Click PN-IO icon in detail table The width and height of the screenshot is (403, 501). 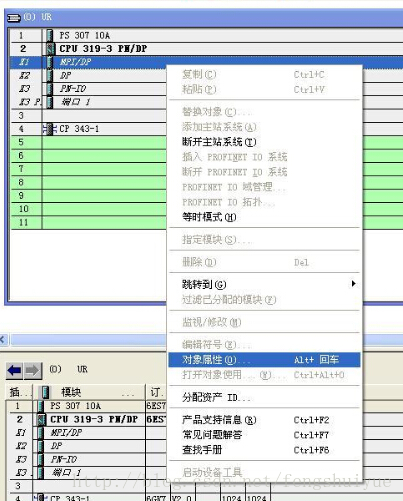[x=40, y=459]
